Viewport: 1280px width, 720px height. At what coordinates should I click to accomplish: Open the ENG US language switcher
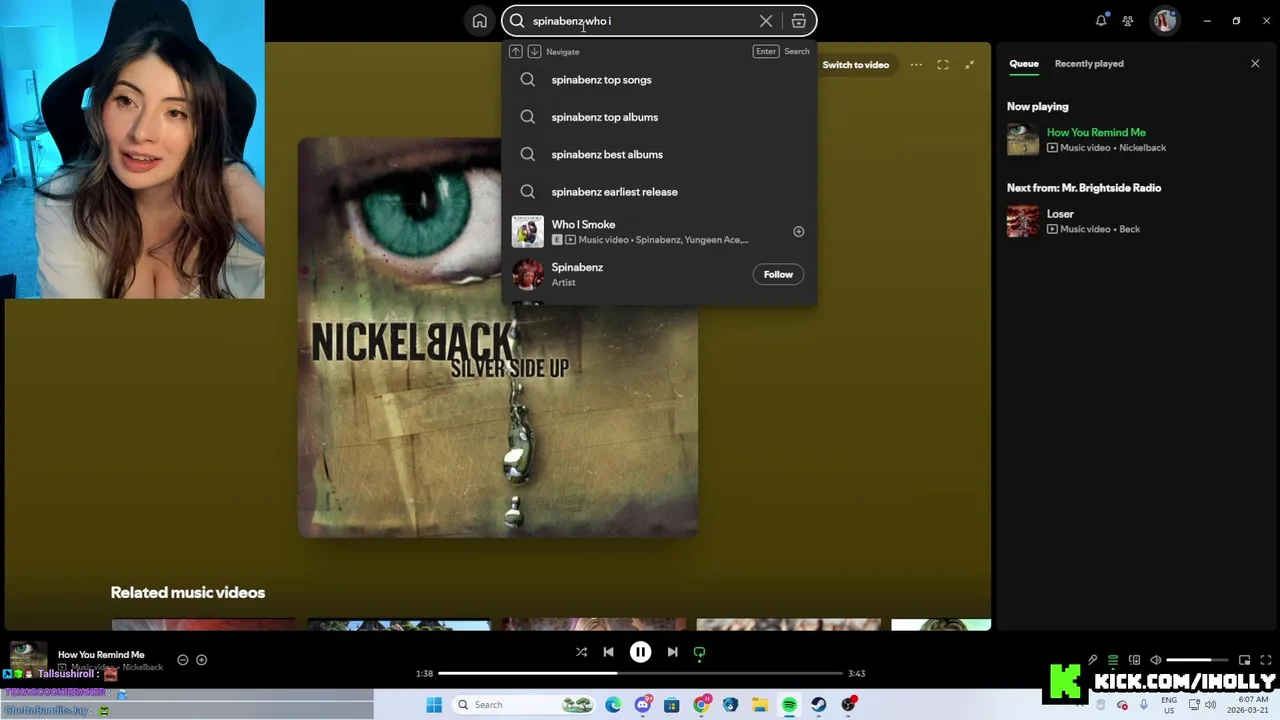click(1169, 705)
